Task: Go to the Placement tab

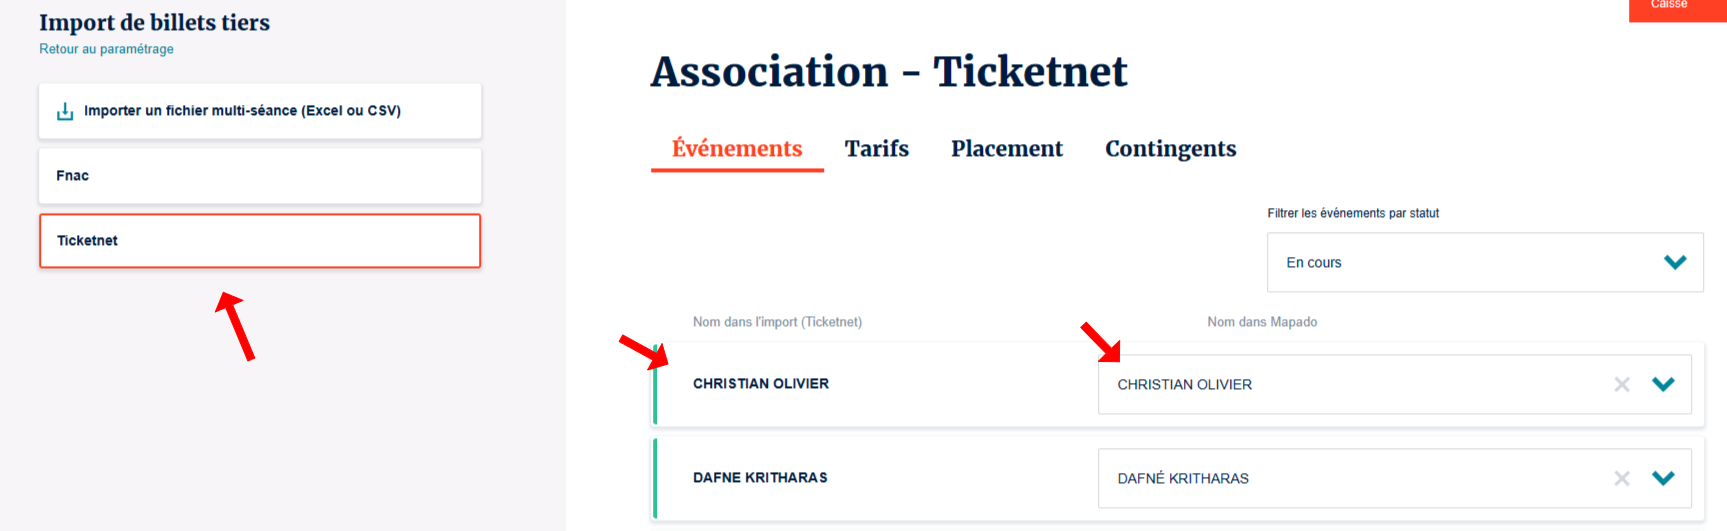Action: [1006, 149]
